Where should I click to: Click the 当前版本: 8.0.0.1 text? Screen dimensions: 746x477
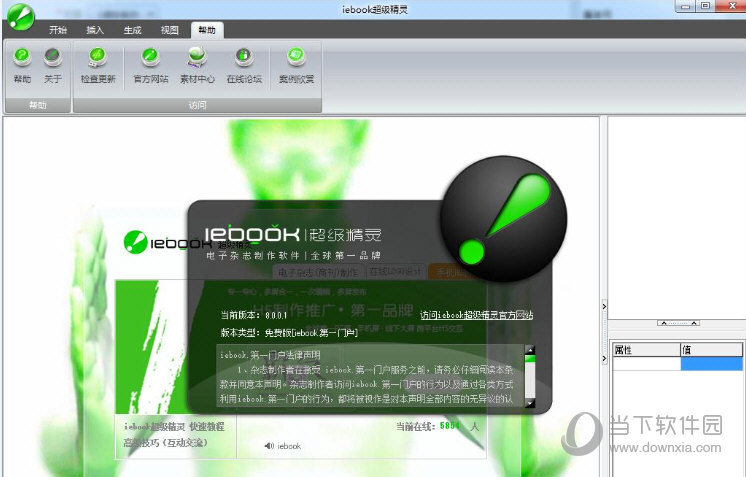point(254,315)
